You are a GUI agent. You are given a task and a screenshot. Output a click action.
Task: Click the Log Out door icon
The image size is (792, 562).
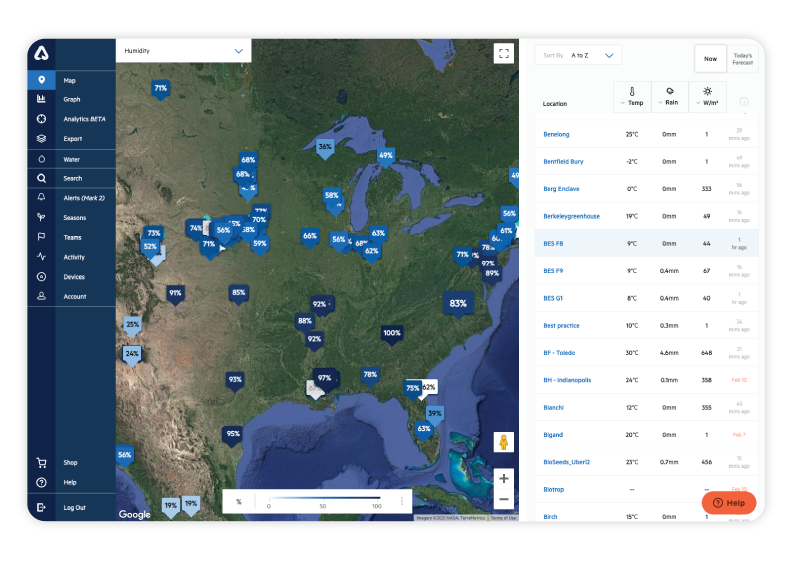coord(41,507)
